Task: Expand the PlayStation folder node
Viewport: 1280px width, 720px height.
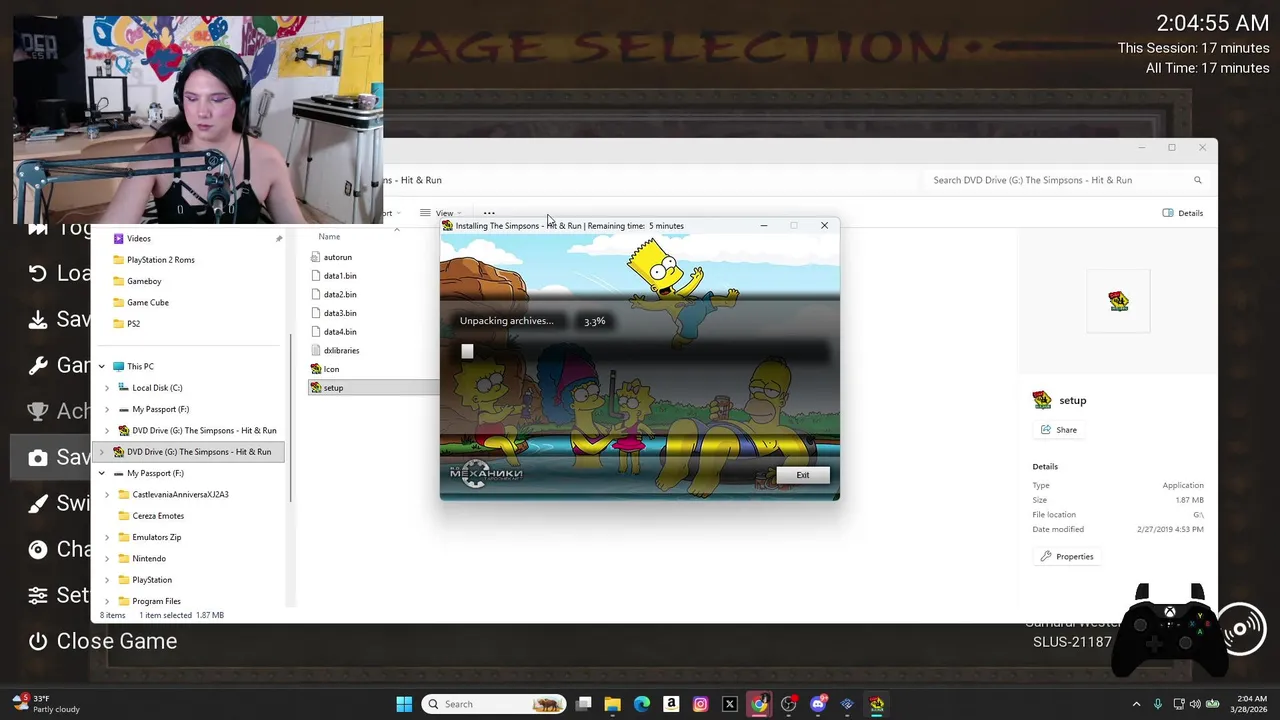Action: [107, 580]
